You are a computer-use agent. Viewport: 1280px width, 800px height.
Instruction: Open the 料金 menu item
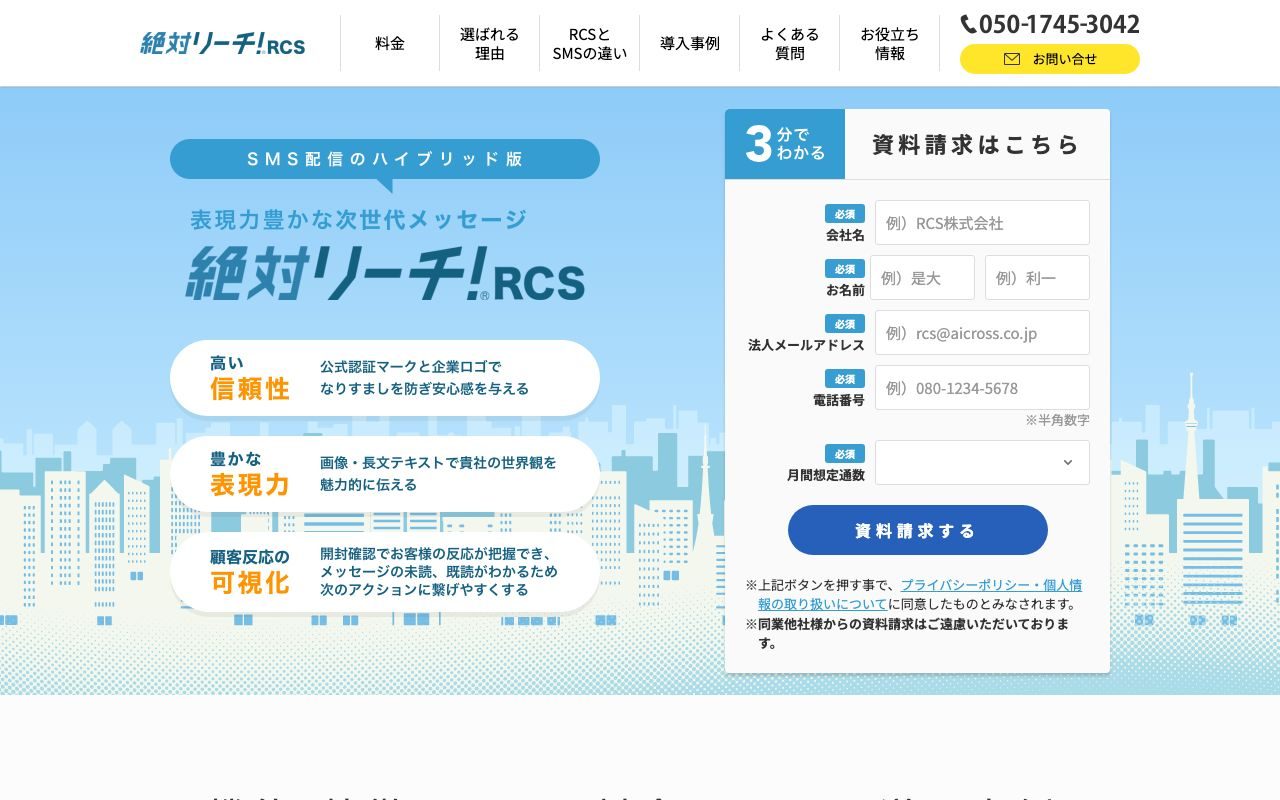coord(390,43)
